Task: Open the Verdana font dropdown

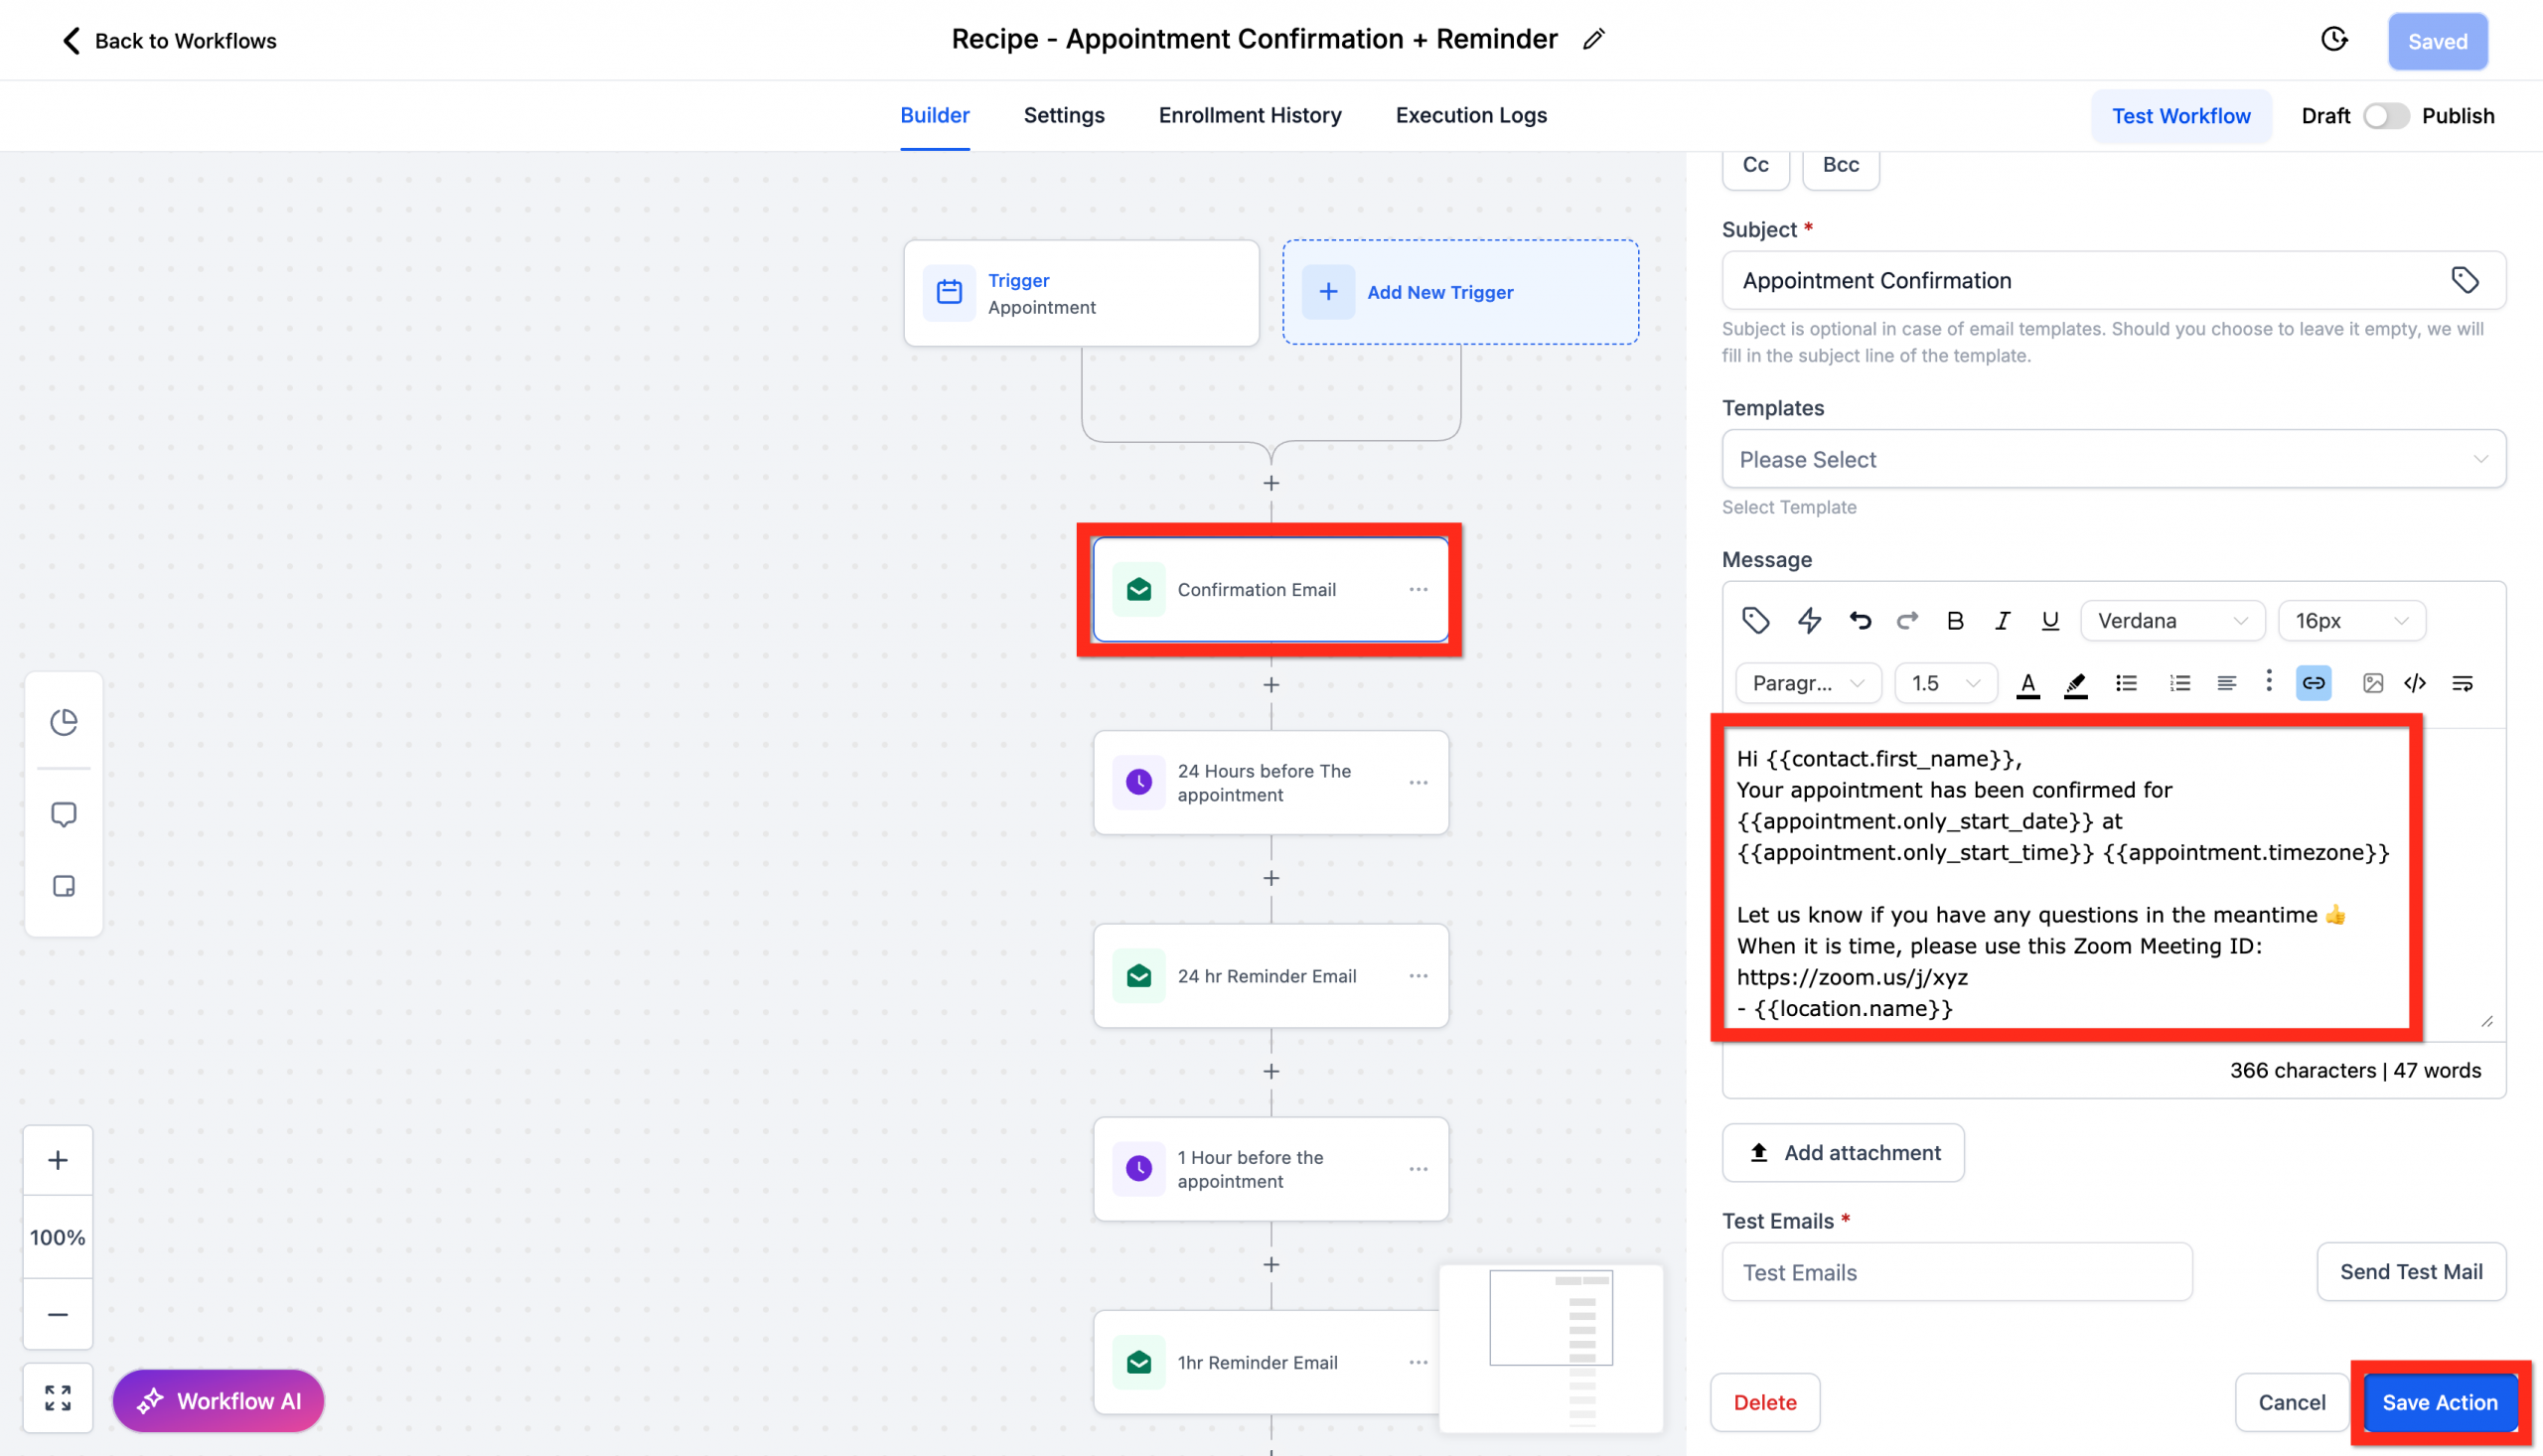Action: pyautogui.click(x=2171, y=620)
